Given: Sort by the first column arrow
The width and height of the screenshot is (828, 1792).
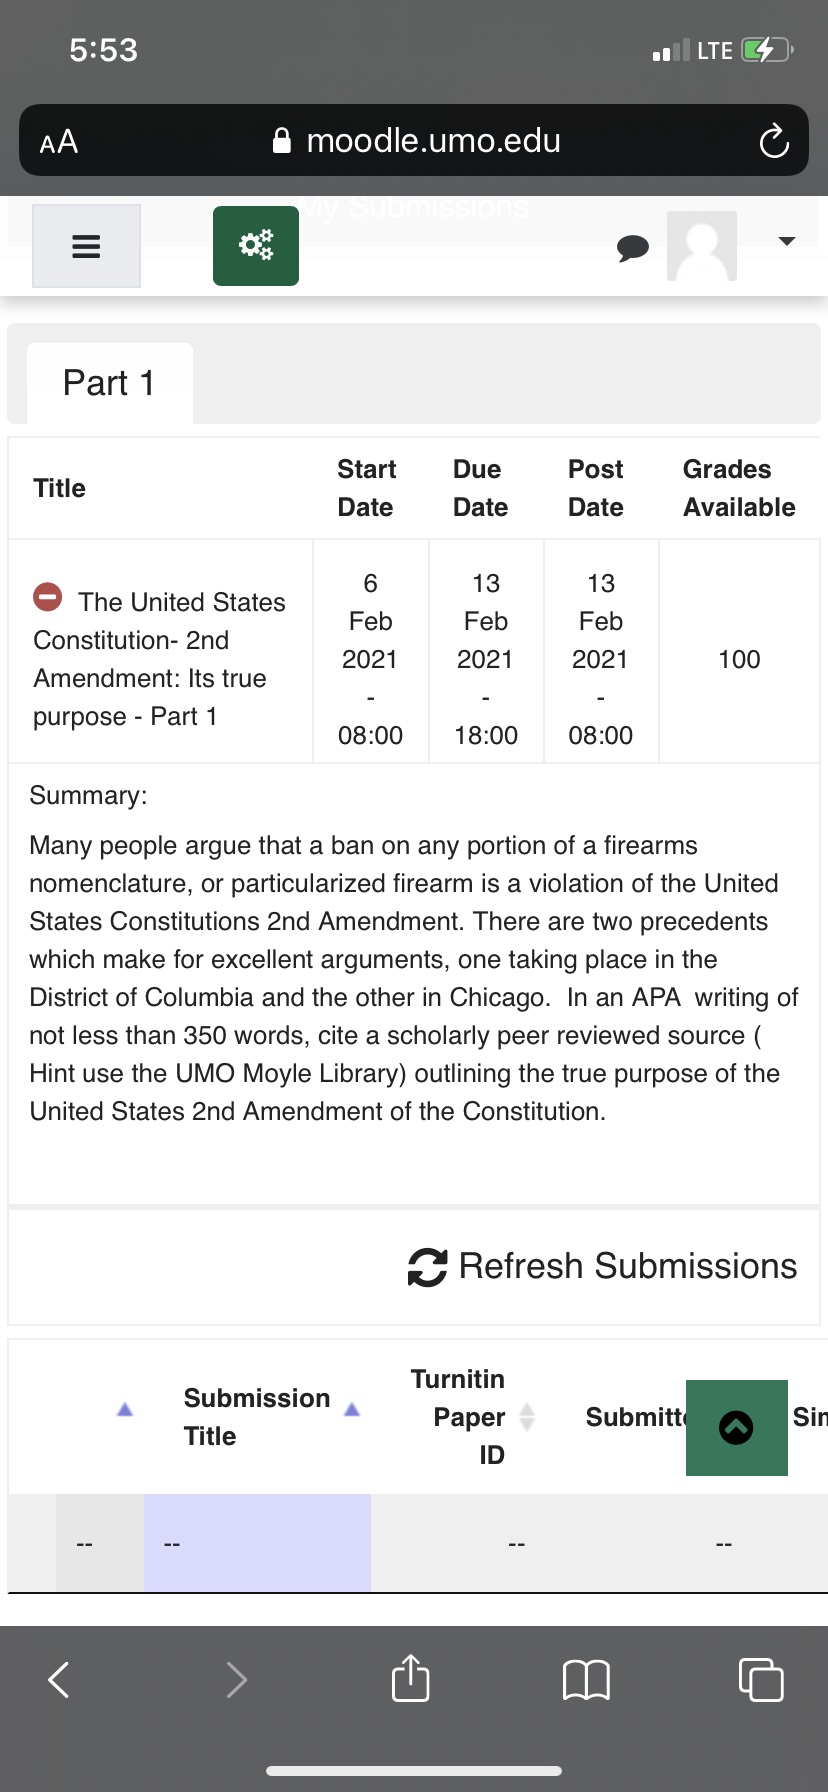Looking at the screenshot, I should click(125, 1409).
